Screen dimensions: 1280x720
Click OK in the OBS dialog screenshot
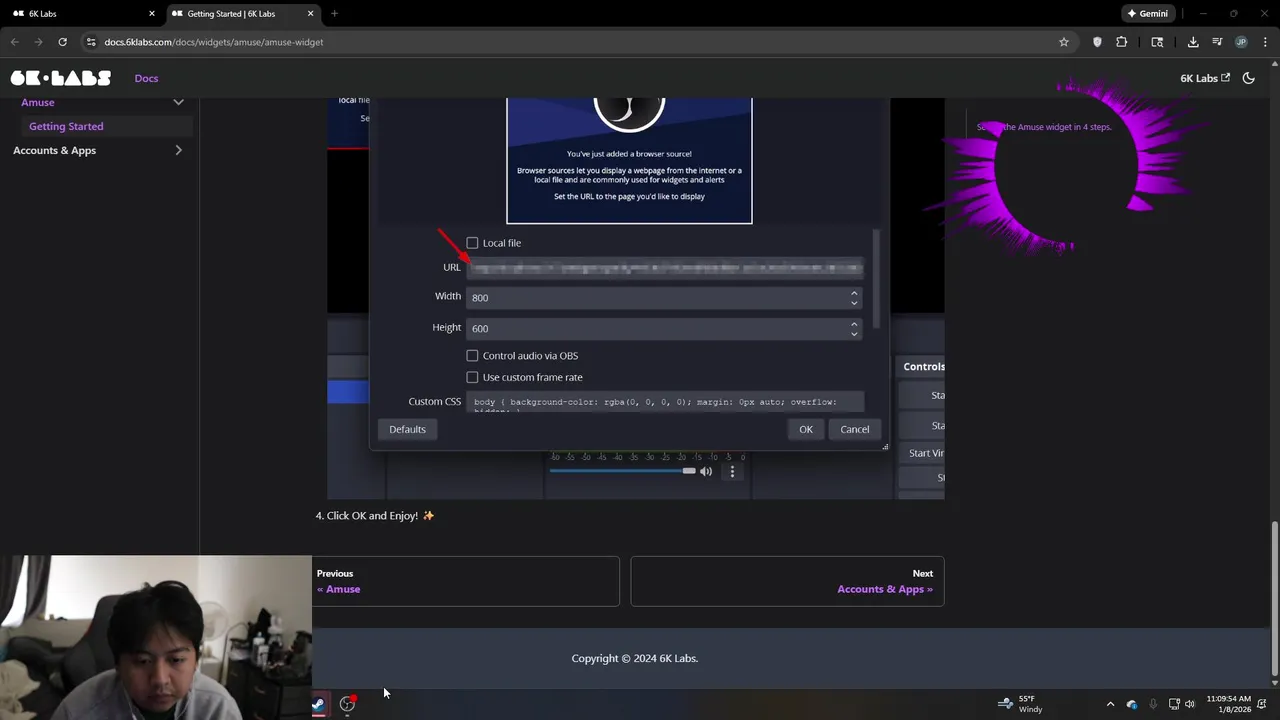806,429
